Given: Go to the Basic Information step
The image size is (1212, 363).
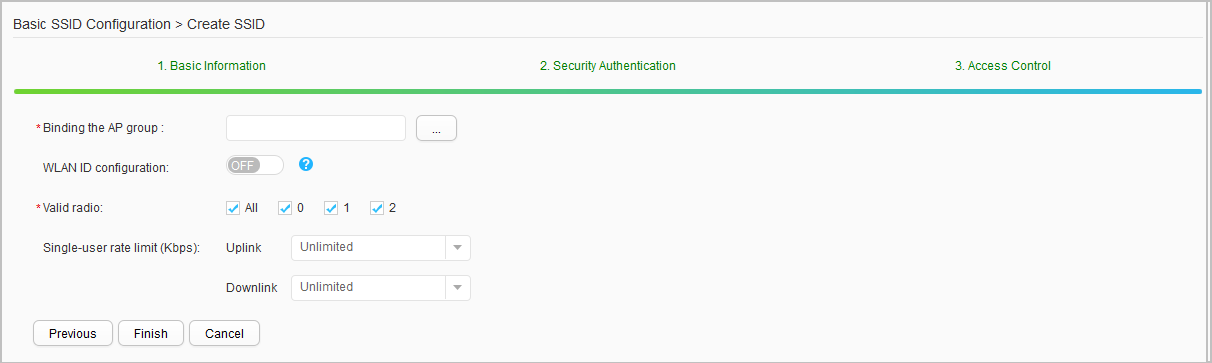Looking at the screenshot, I should [x=212, y=66].
